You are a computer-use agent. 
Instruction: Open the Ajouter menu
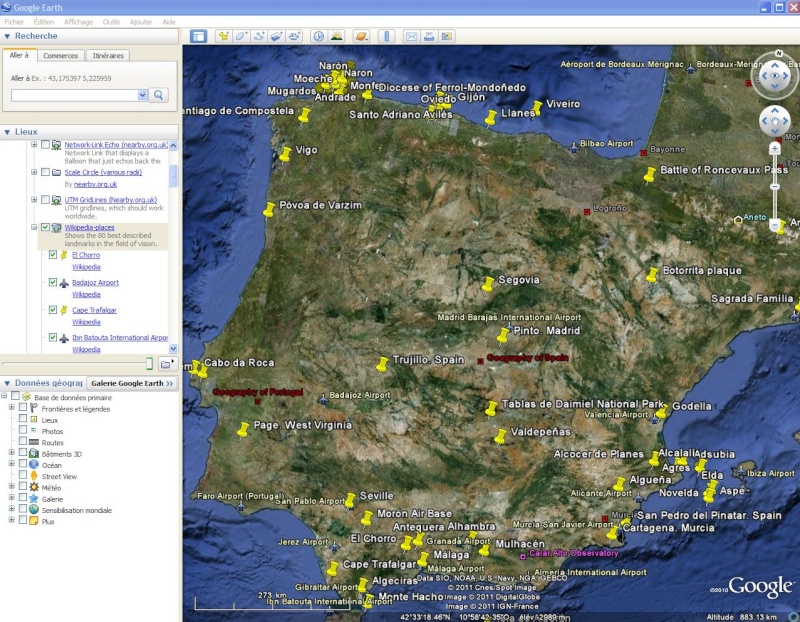141,22
